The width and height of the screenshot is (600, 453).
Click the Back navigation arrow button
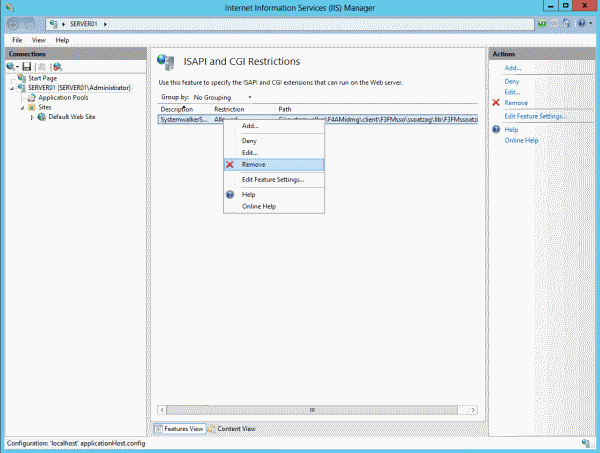coord(13,25)
